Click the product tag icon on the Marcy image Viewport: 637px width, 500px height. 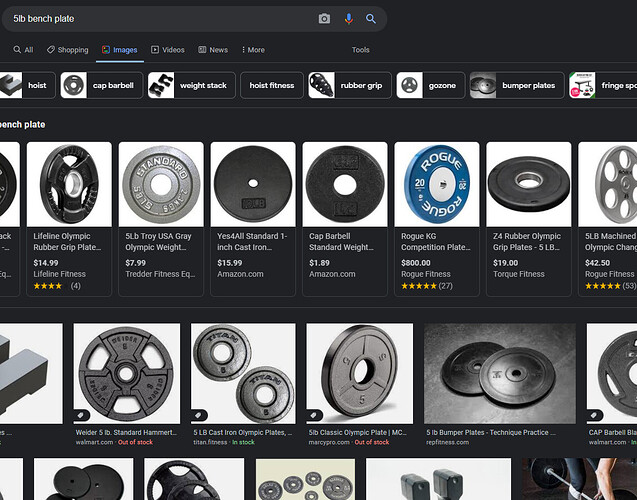(x=314, y=415)
